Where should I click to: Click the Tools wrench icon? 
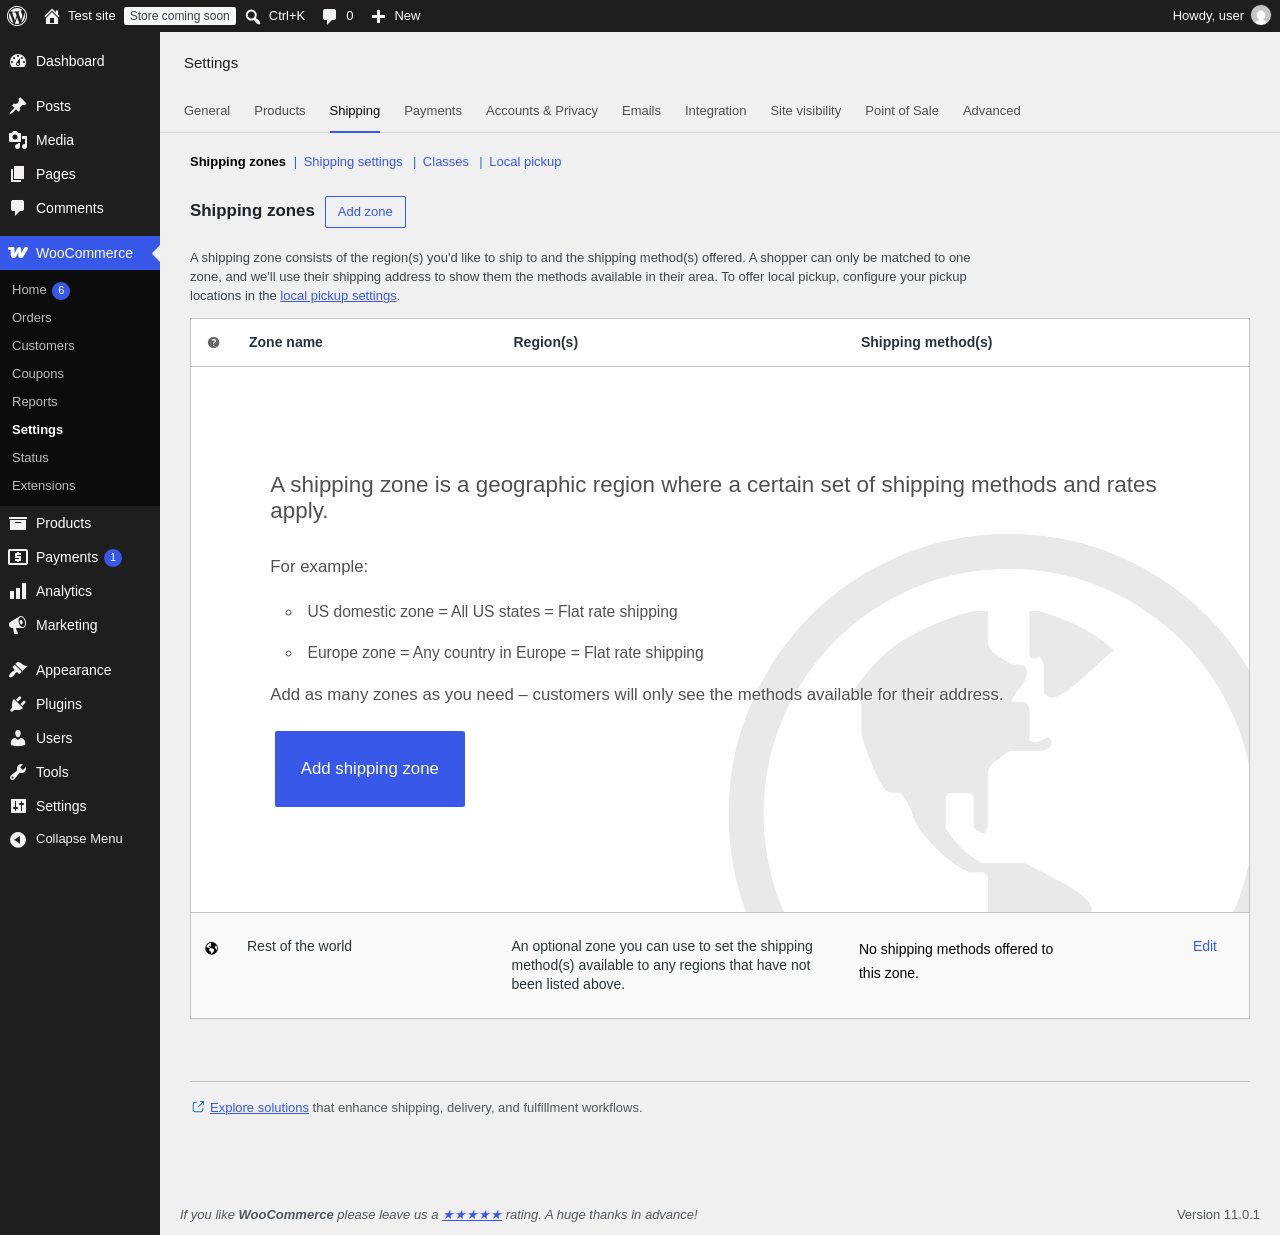point(18,772)
